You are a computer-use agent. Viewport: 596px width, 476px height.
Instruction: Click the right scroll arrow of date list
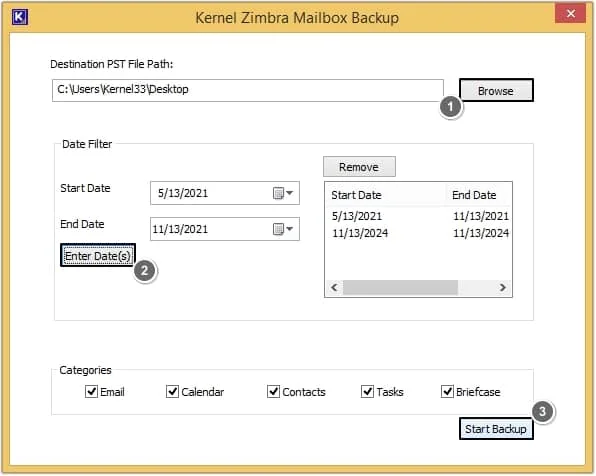pos(503,287)
